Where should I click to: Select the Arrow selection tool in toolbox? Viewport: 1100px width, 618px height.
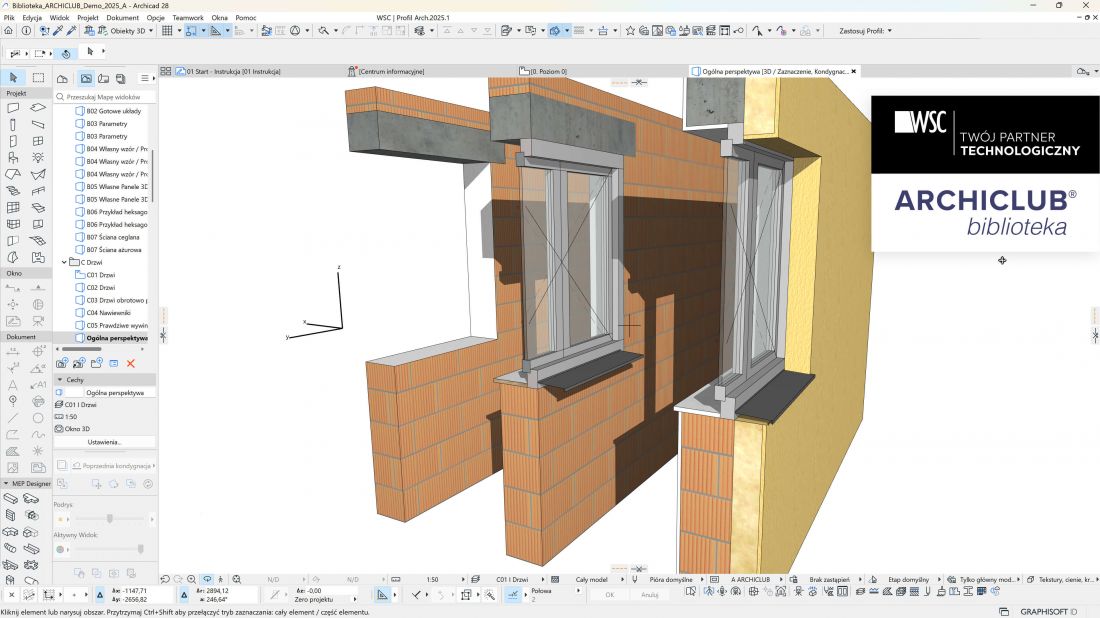(x=13, y=78)
